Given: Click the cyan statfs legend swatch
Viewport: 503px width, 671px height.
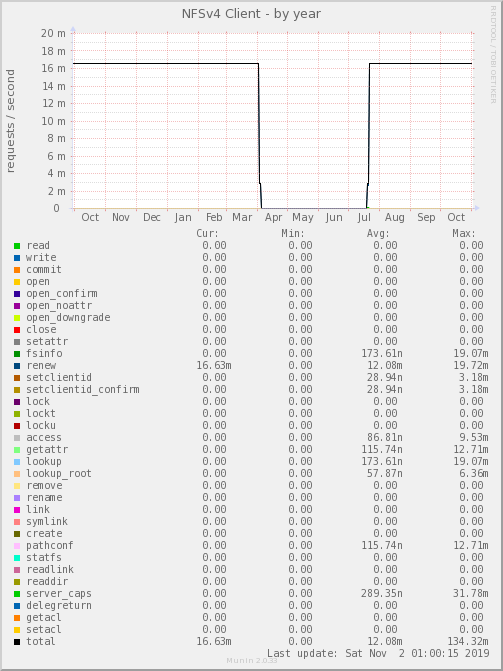Looking at the screenshot, I should (x=17, y=558).
